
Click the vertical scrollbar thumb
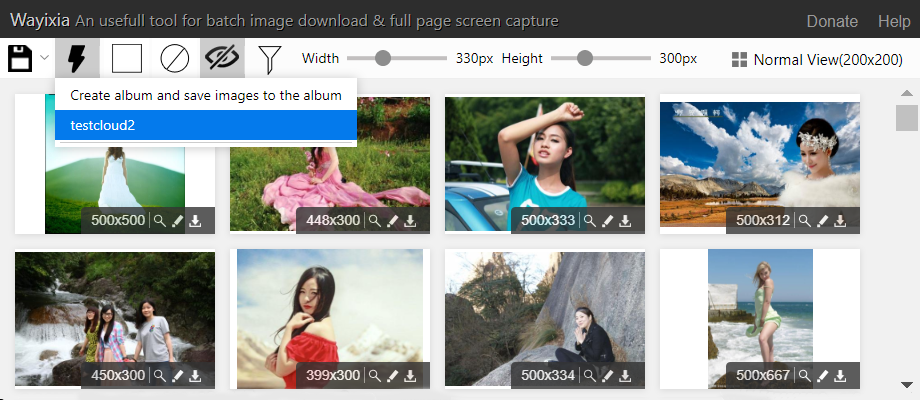pos(907,117)
